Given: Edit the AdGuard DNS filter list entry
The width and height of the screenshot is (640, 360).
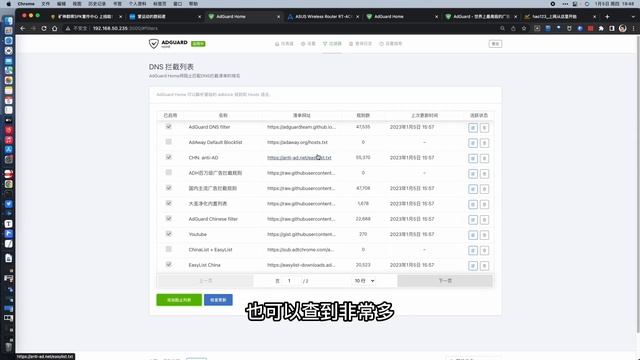Looking at the screenshot, I should 473,128.
